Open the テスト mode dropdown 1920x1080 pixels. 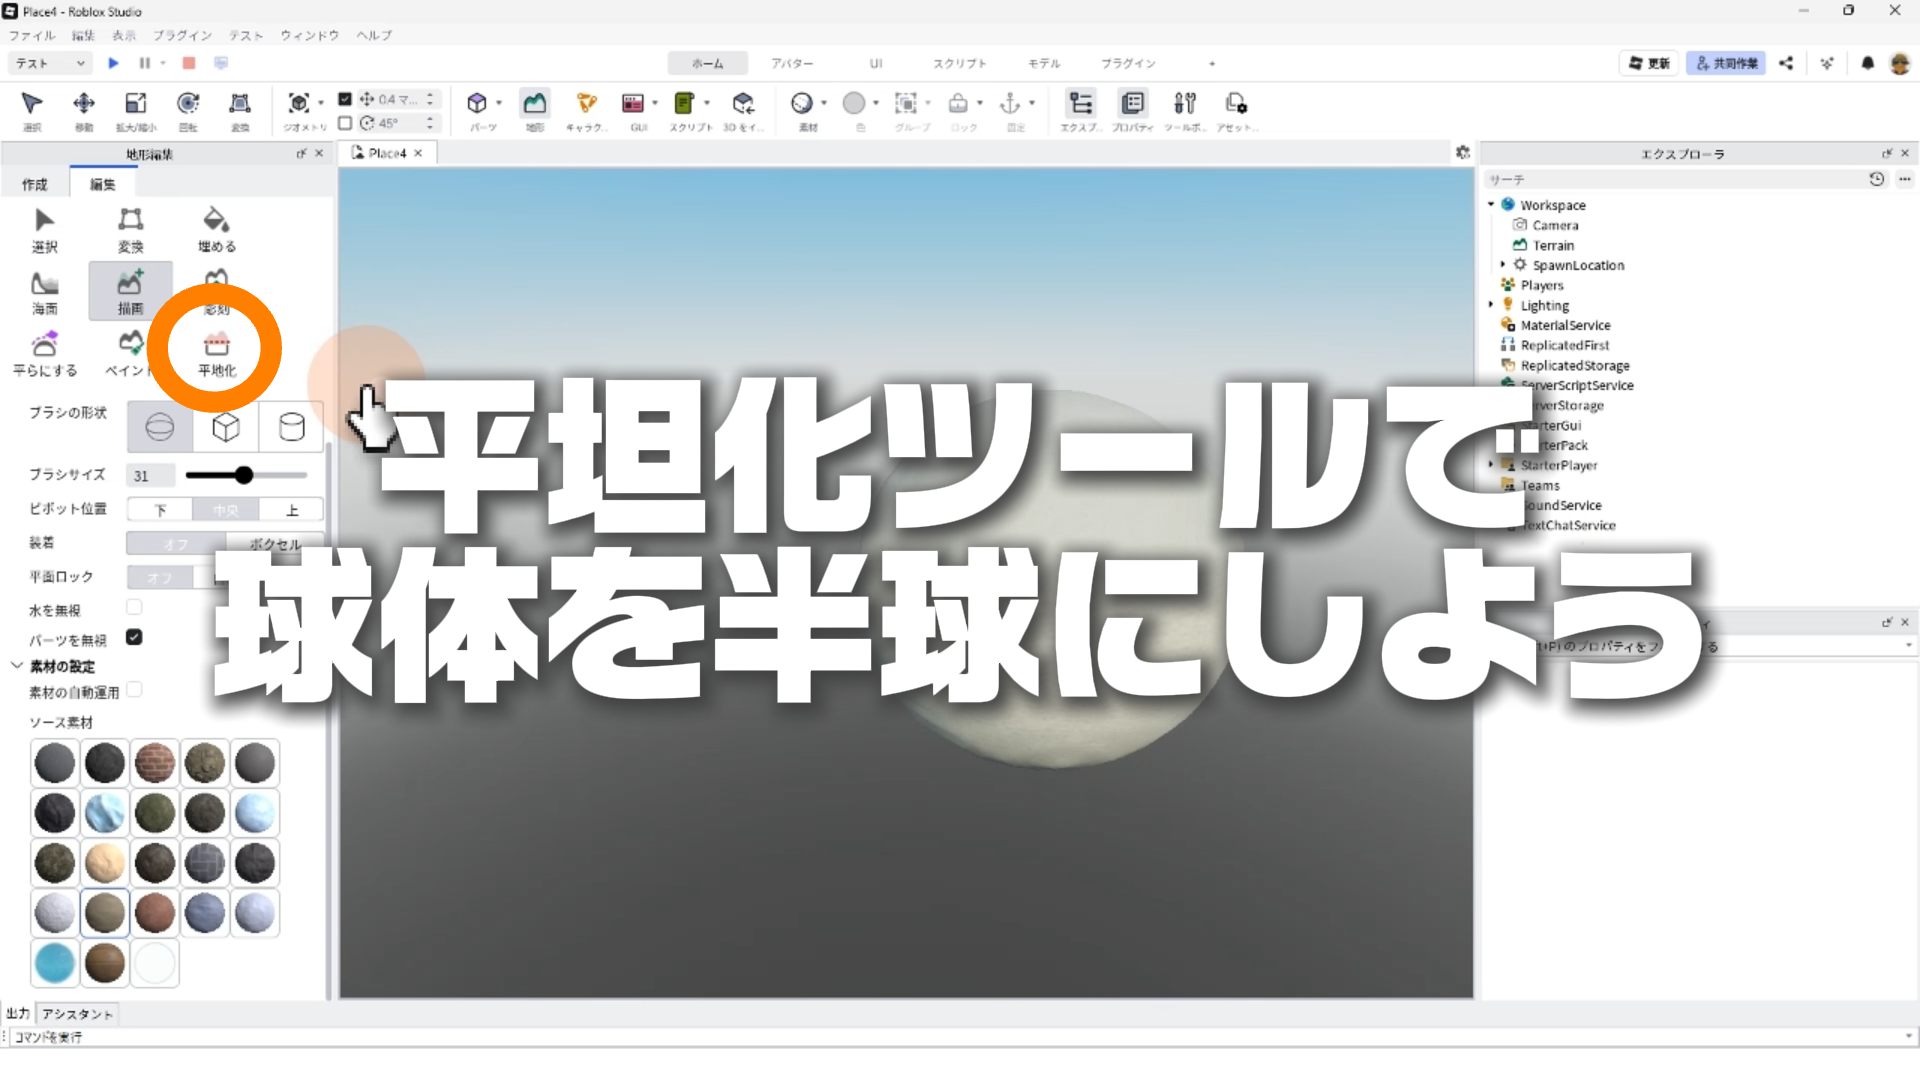pyautogui.click(x=50, y=63)
